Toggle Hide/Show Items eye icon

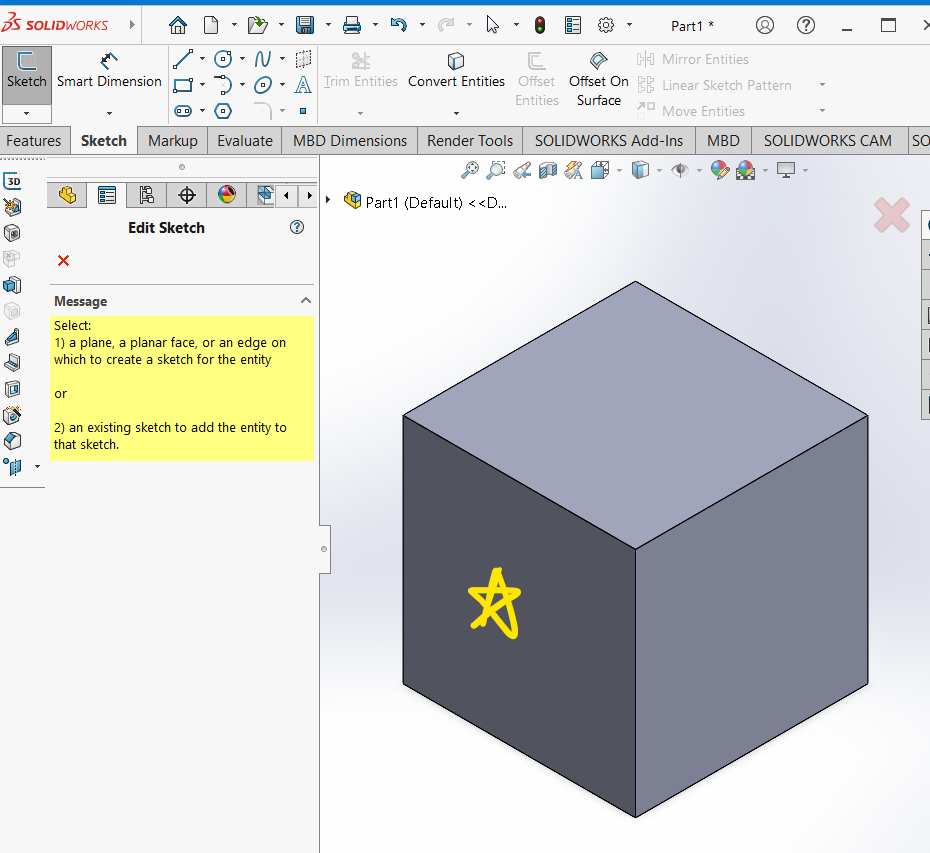tap(680, 170)
